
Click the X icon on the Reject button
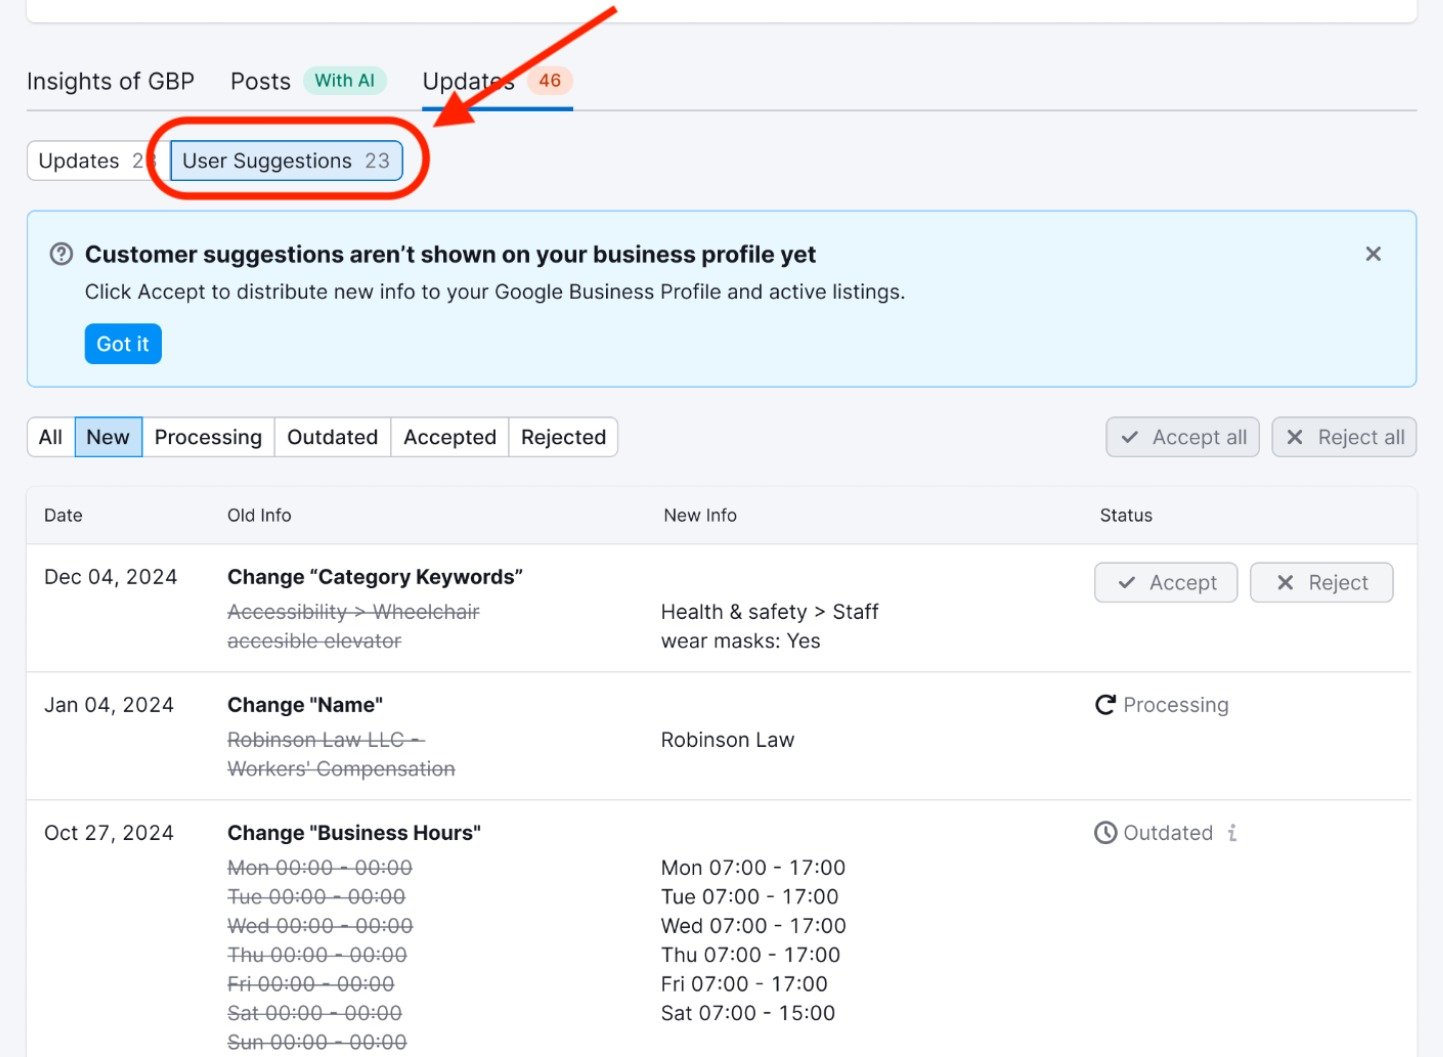(x=1286, y=582)
